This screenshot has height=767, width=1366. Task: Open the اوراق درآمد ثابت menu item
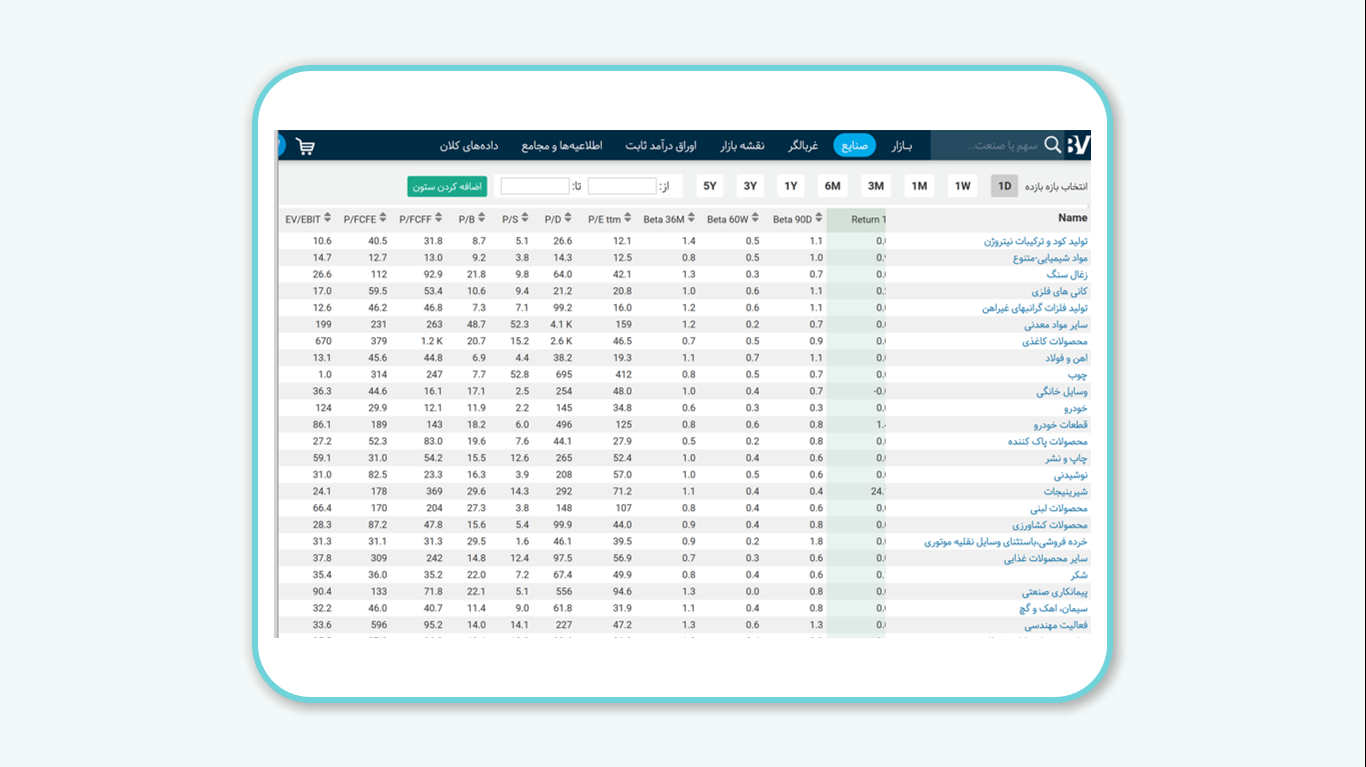[661, 146]
